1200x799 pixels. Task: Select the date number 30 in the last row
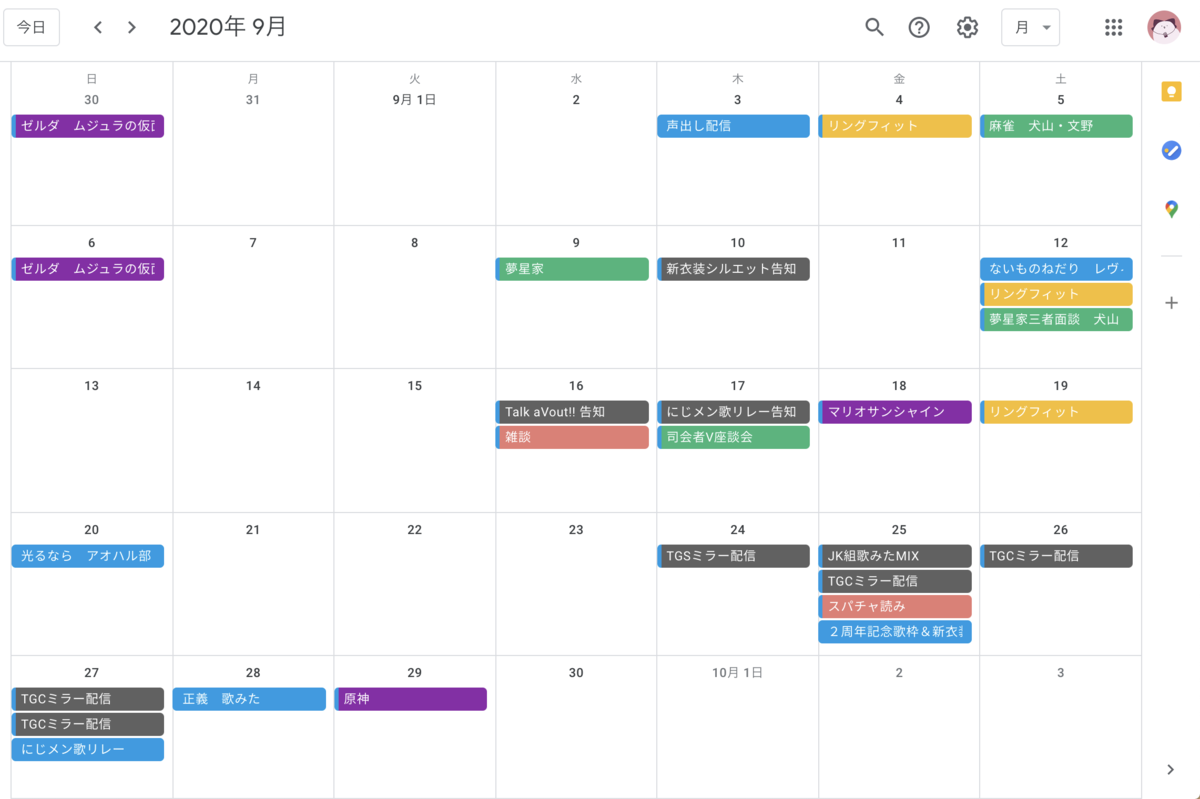[576, 673]
